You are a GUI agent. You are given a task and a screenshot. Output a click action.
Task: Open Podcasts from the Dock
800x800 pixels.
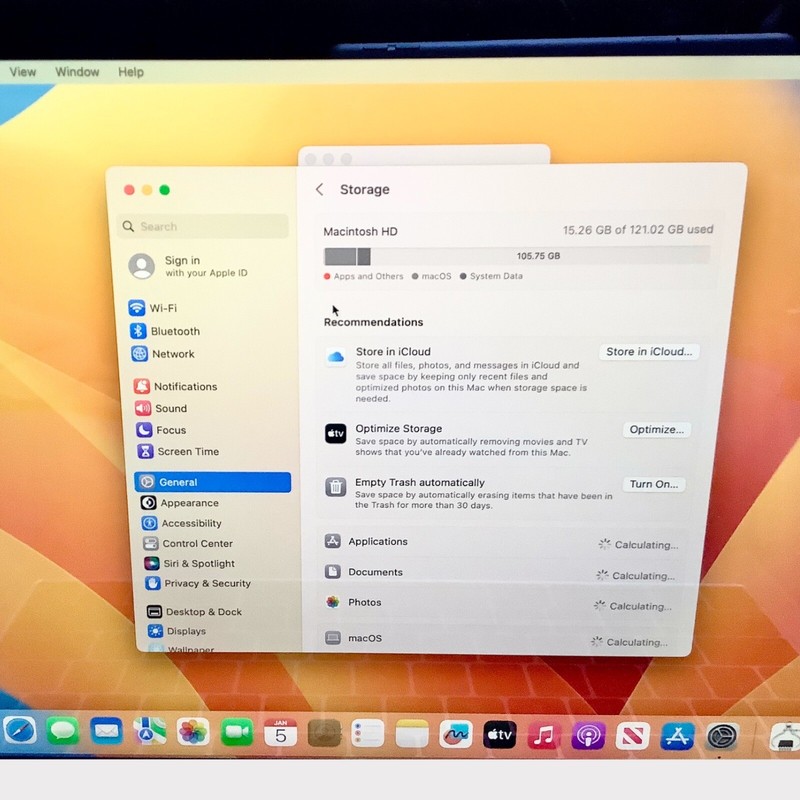point(588,736)
